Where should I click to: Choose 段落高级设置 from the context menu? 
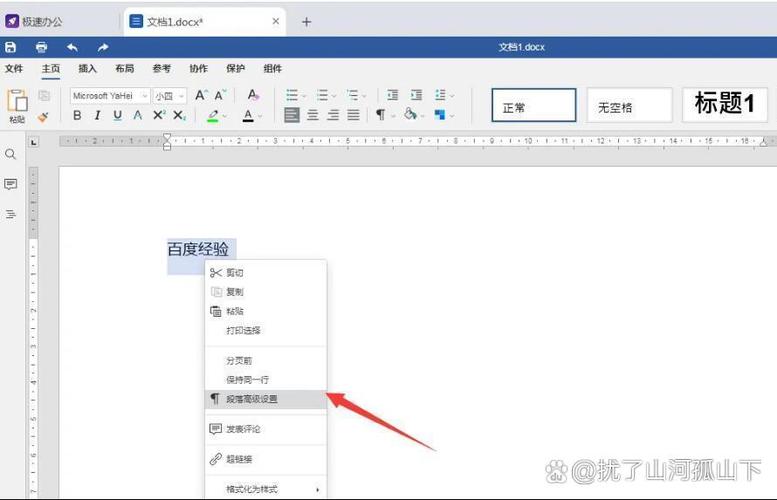(266, 399)
